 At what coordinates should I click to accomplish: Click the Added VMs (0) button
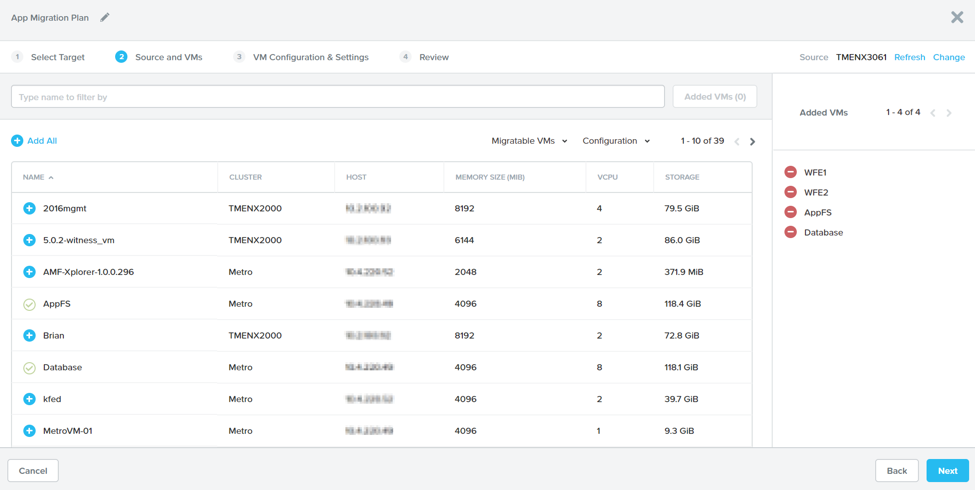(715, 96)
